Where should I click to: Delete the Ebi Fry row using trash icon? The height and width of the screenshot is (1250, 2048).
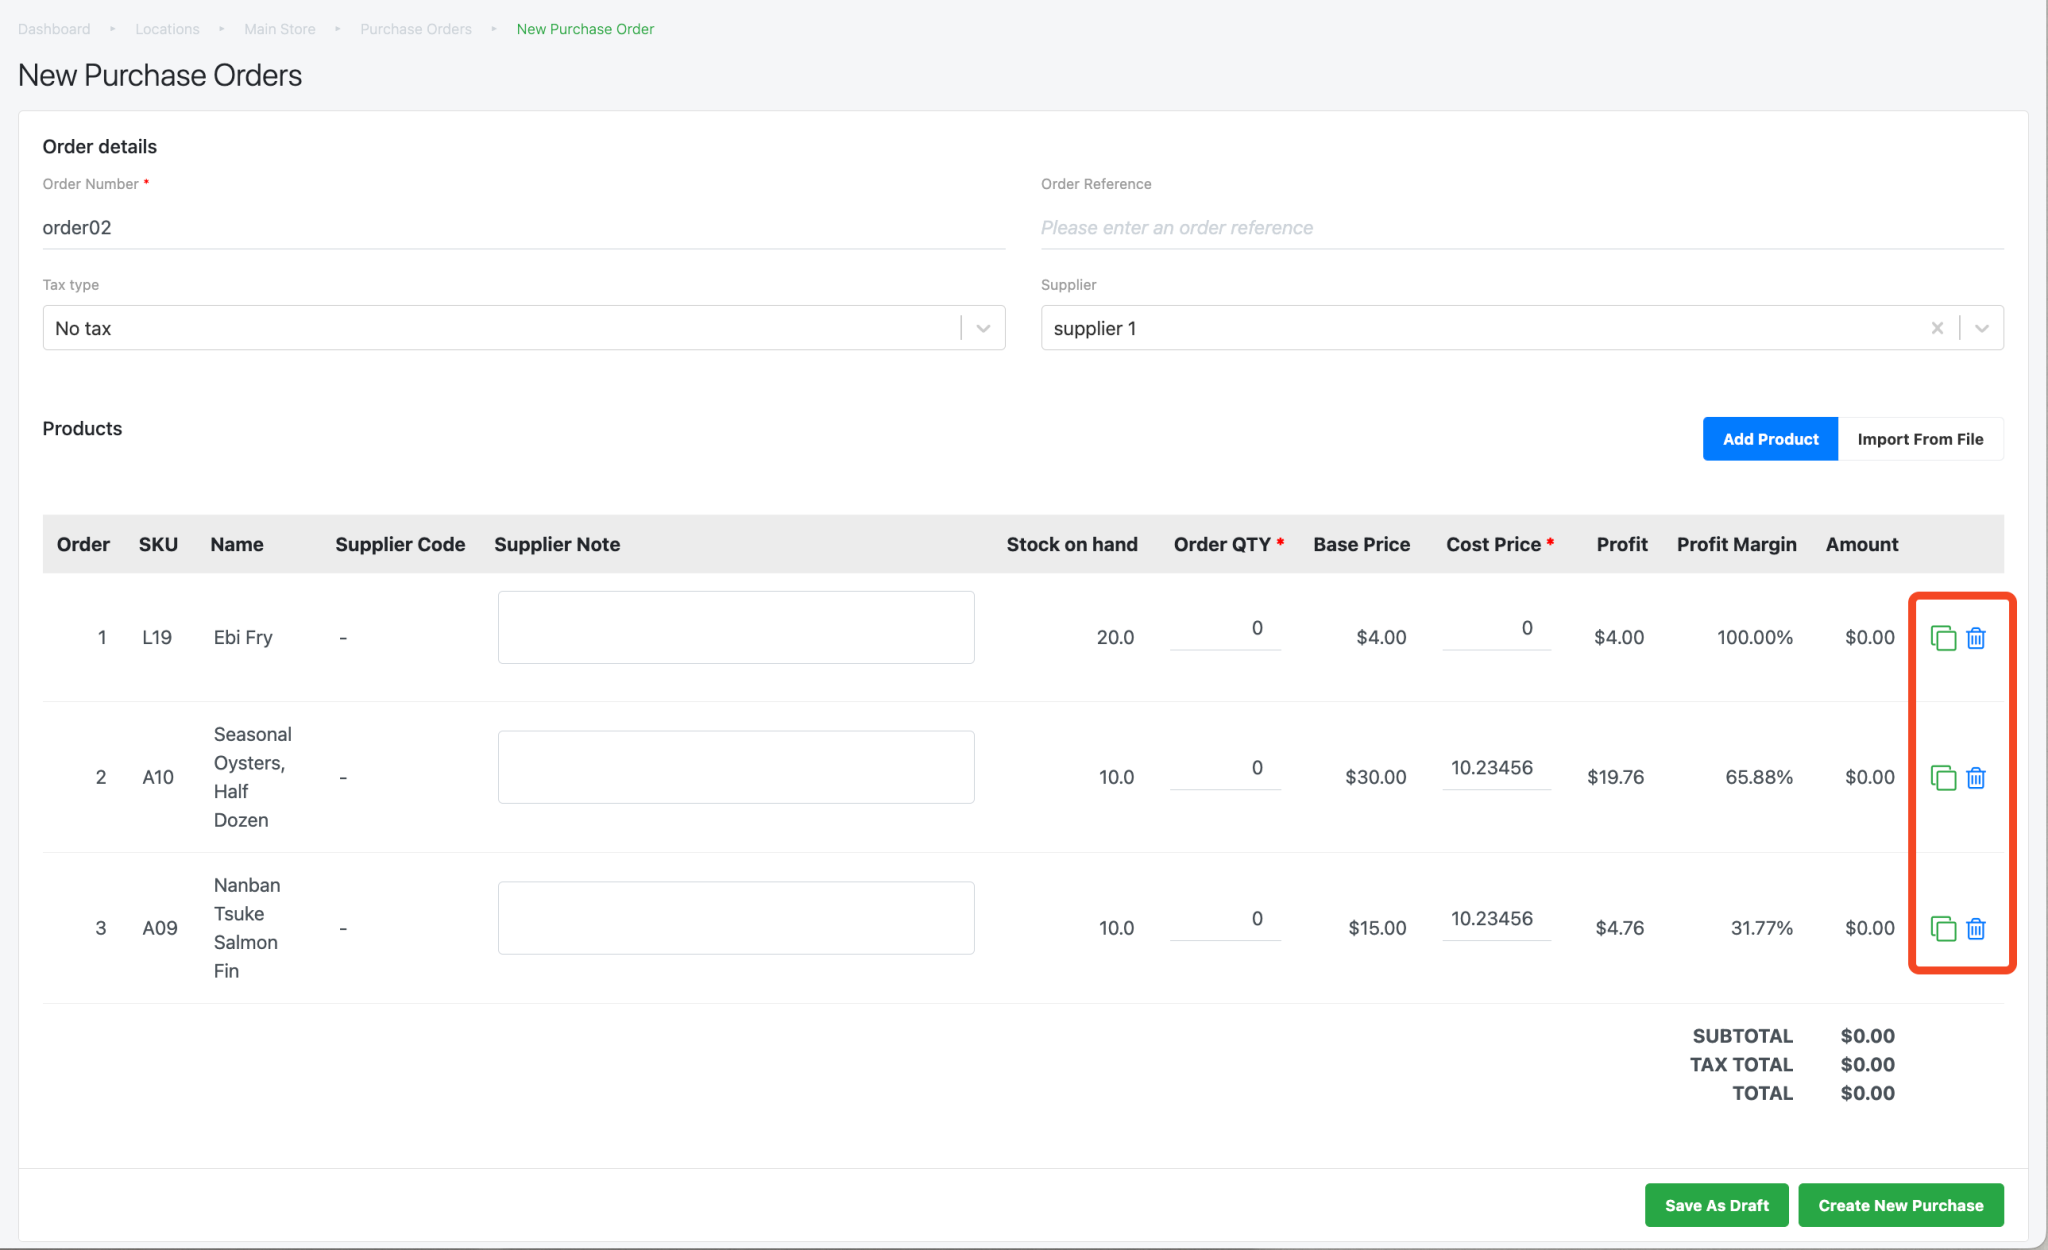1976,637
